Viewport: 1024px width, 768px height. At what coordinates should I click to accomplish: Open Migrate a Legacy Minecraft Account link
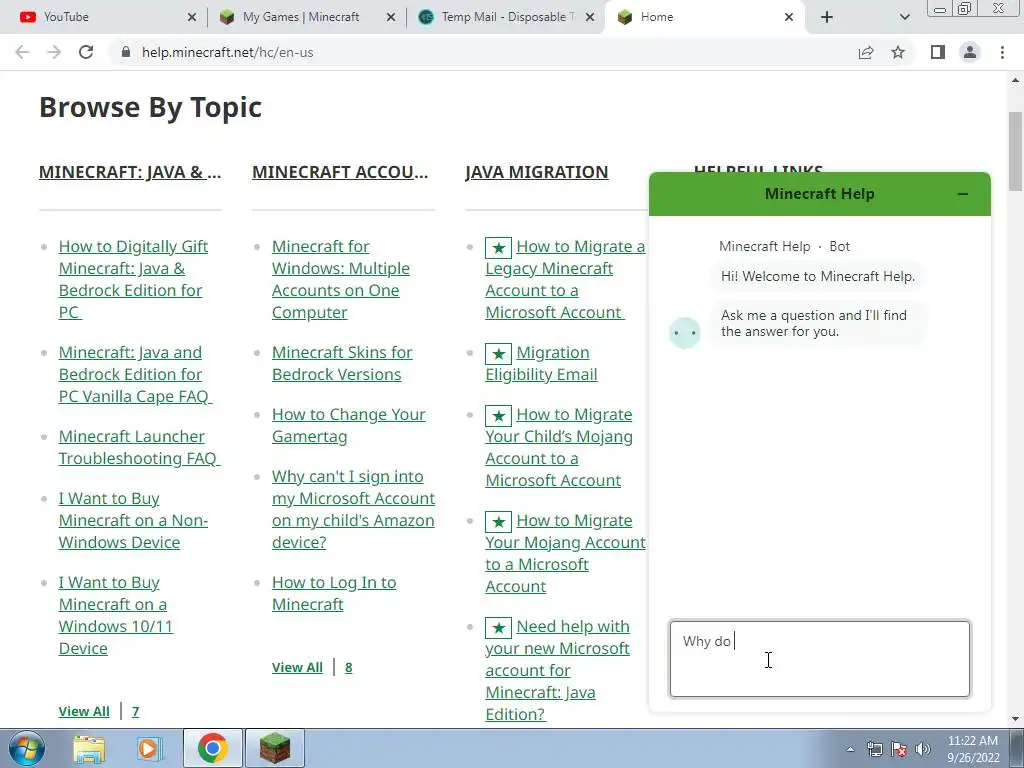(565, 279)
